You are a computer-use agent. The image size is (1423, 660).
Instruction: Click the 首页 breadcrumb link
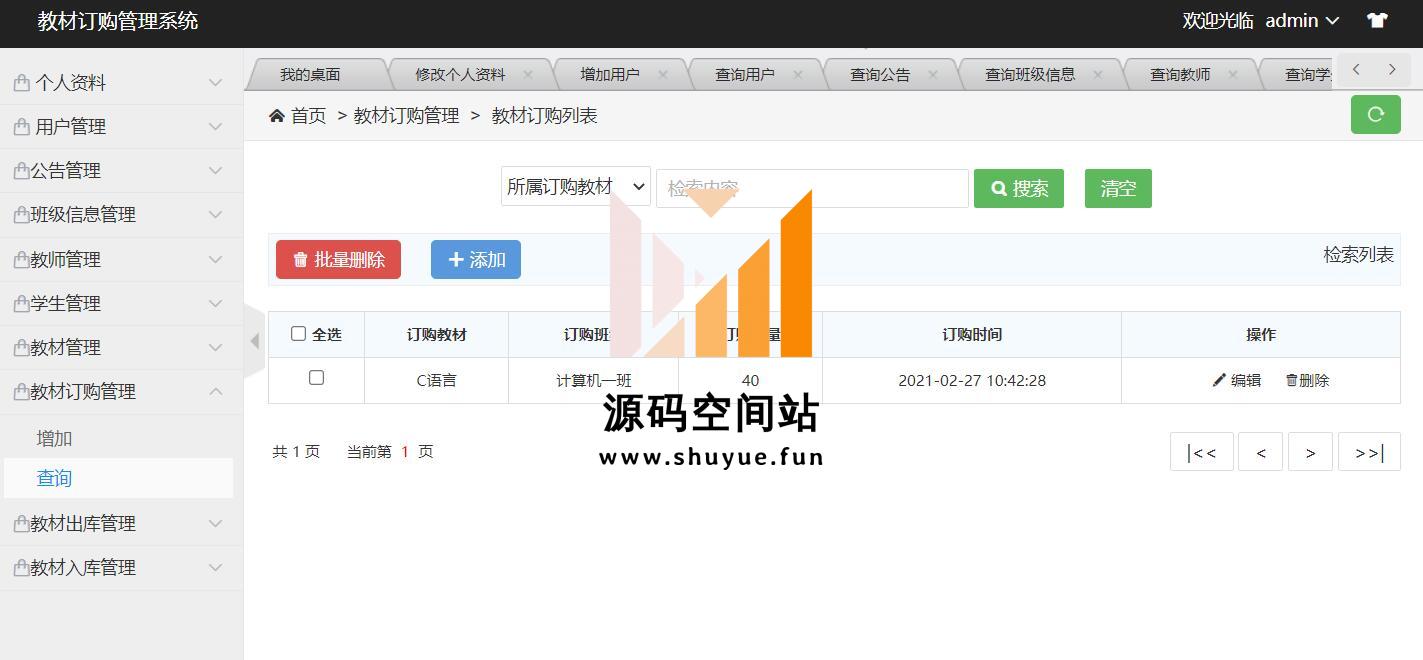(x=308, y=116)
